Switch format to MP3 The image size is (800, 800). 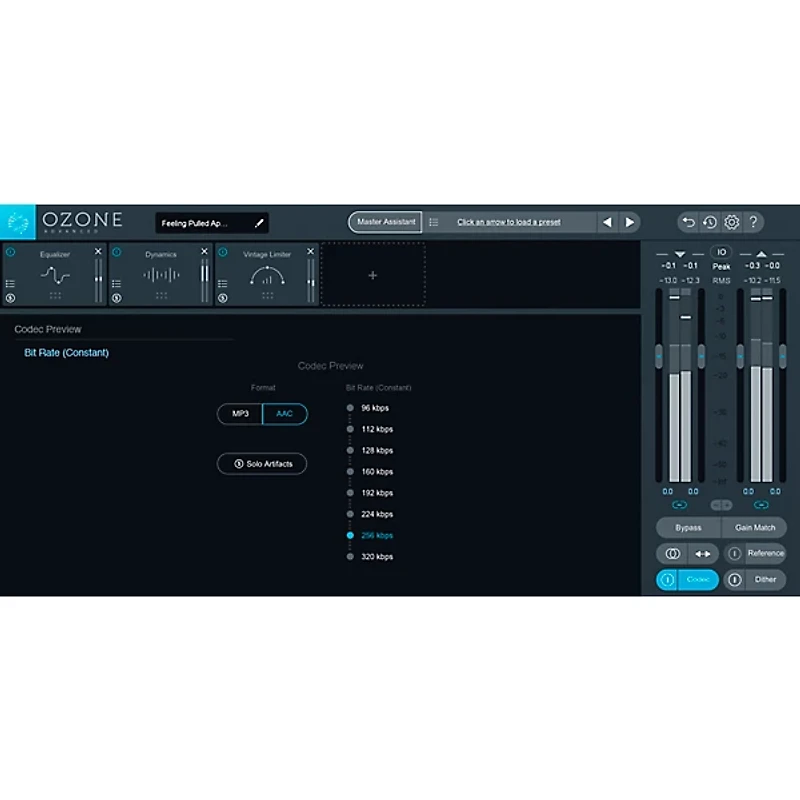pyautogui.click(x=239, y=414)
